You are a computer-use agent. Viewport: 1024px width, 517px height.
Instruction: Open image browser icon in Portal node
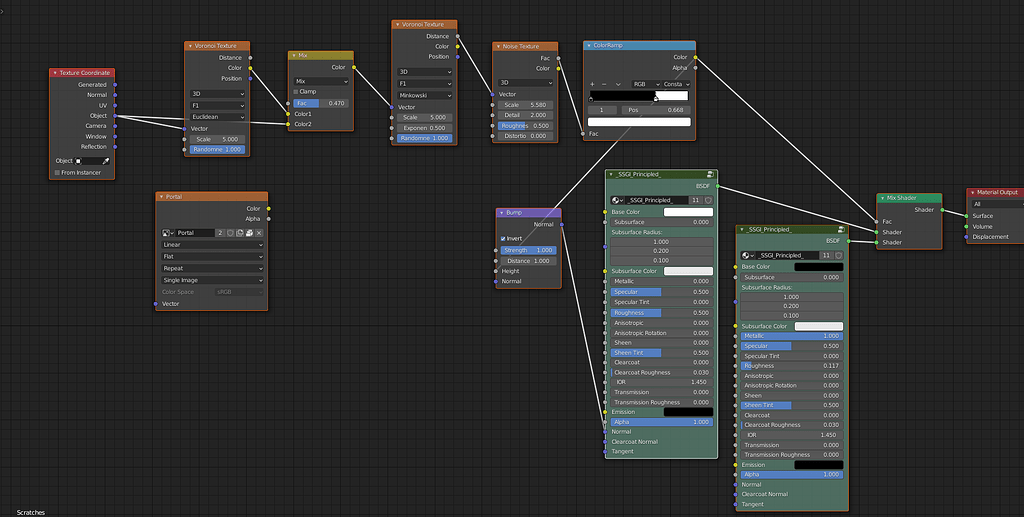(x=167, y=233)
